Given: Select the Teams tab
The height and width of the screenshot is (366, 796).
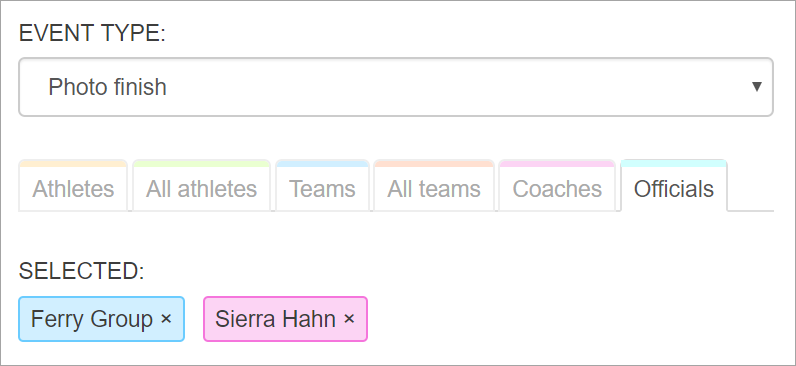Looking at the screenshot, I should [322, 186].
